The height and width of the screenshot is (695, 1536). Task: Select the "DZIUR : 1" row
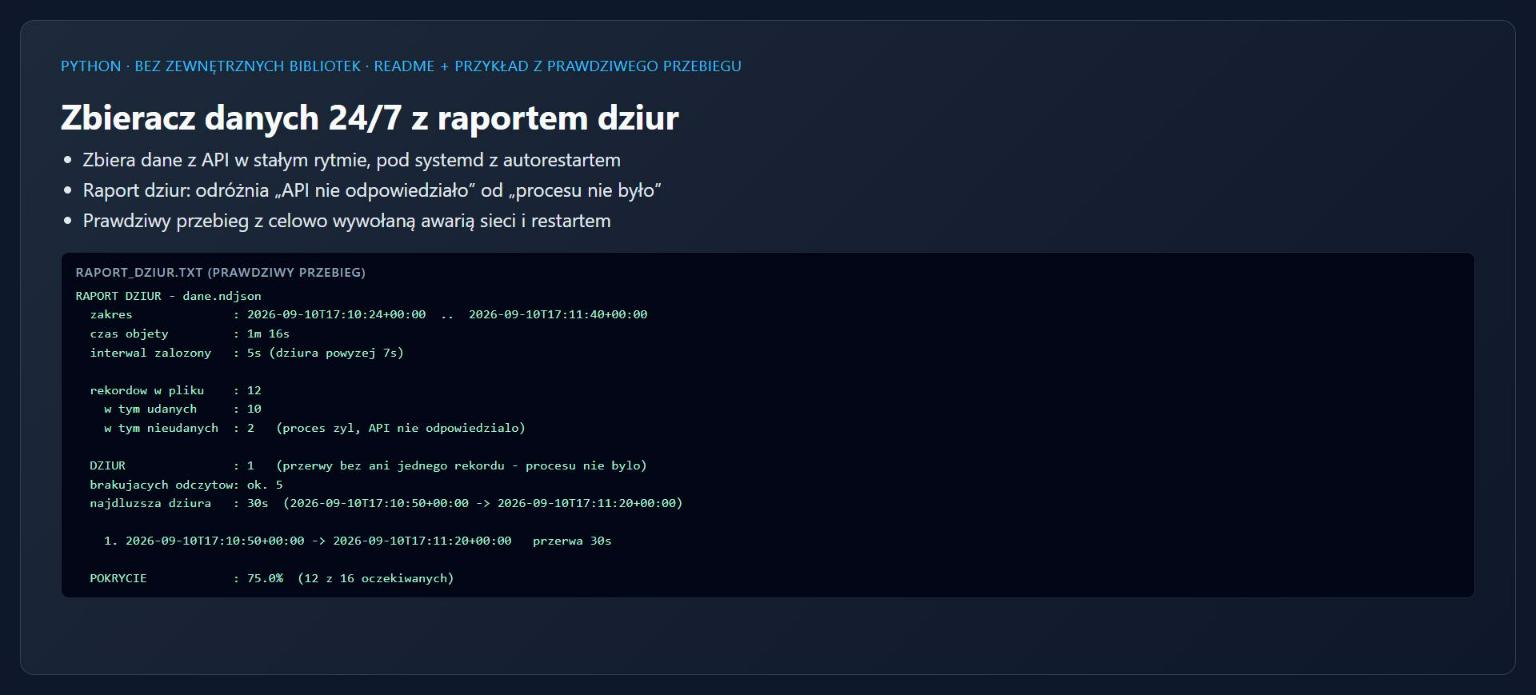(x=368, y=466)
